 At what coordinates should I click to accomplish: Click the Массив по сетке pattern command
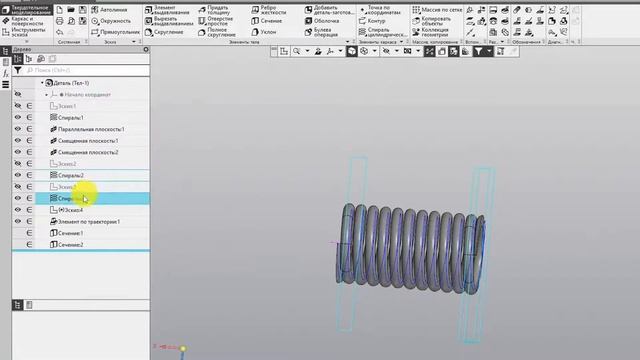437,9
